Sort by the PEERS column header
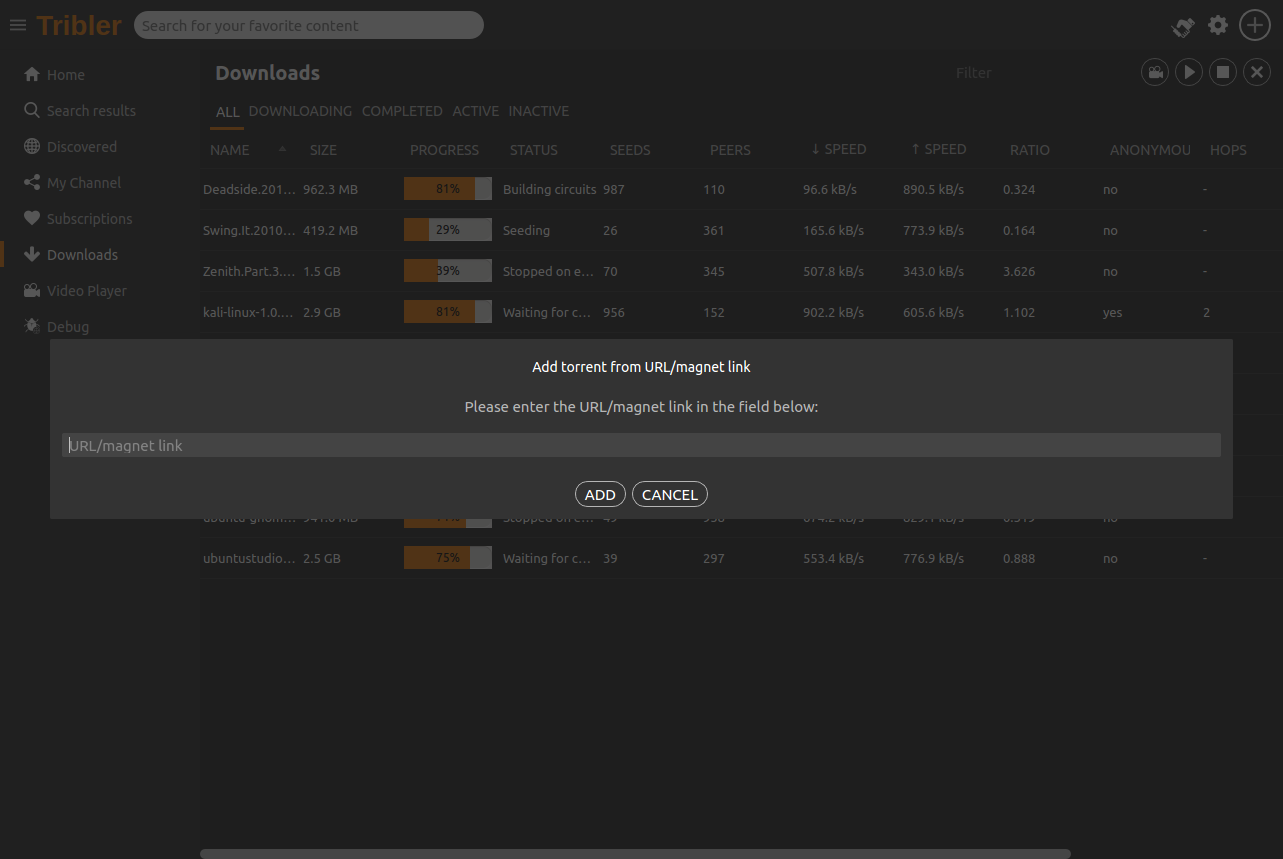The height and width of the screenshot is (859, 1283). pos(730,150)
